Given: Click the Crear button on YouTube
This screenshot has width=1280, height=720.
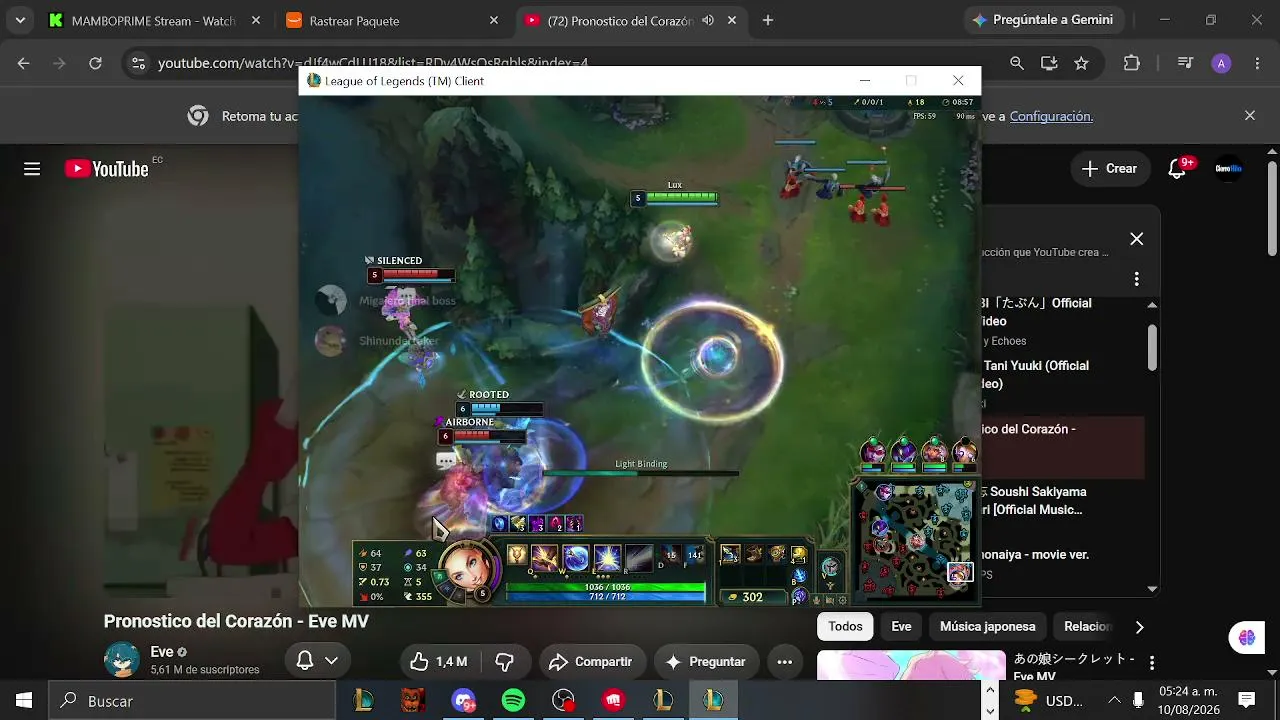Looking at the screenshot, I should (1109, 169).
